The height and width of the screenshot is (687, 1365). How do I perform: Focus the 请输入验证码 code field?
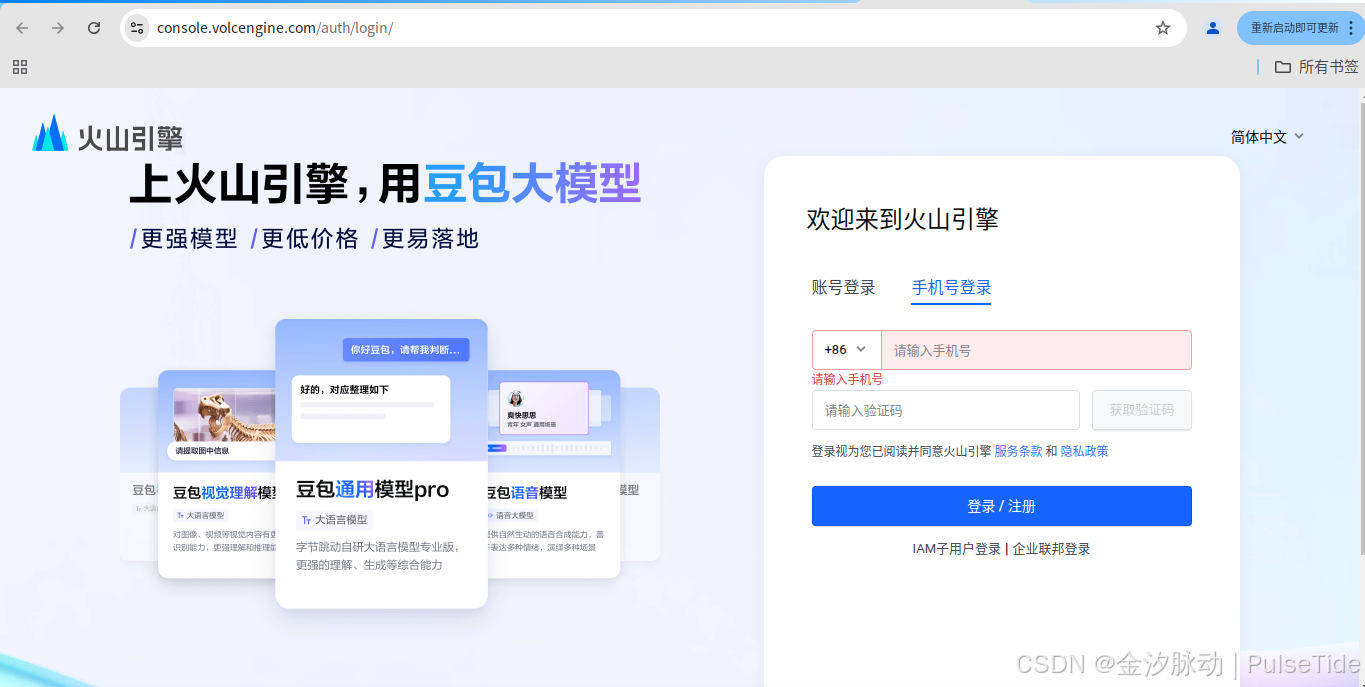[946, 410]
